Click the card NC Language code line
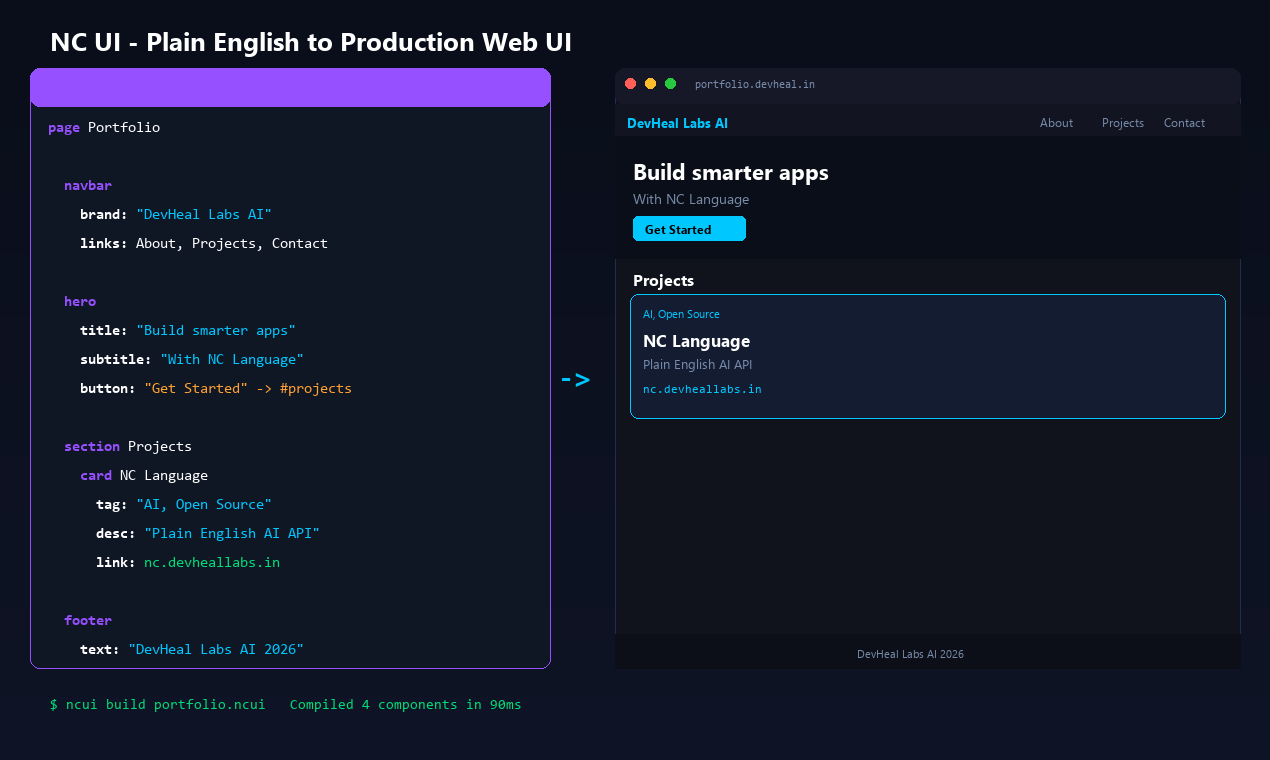The image size is (1270, 760). 144,476
